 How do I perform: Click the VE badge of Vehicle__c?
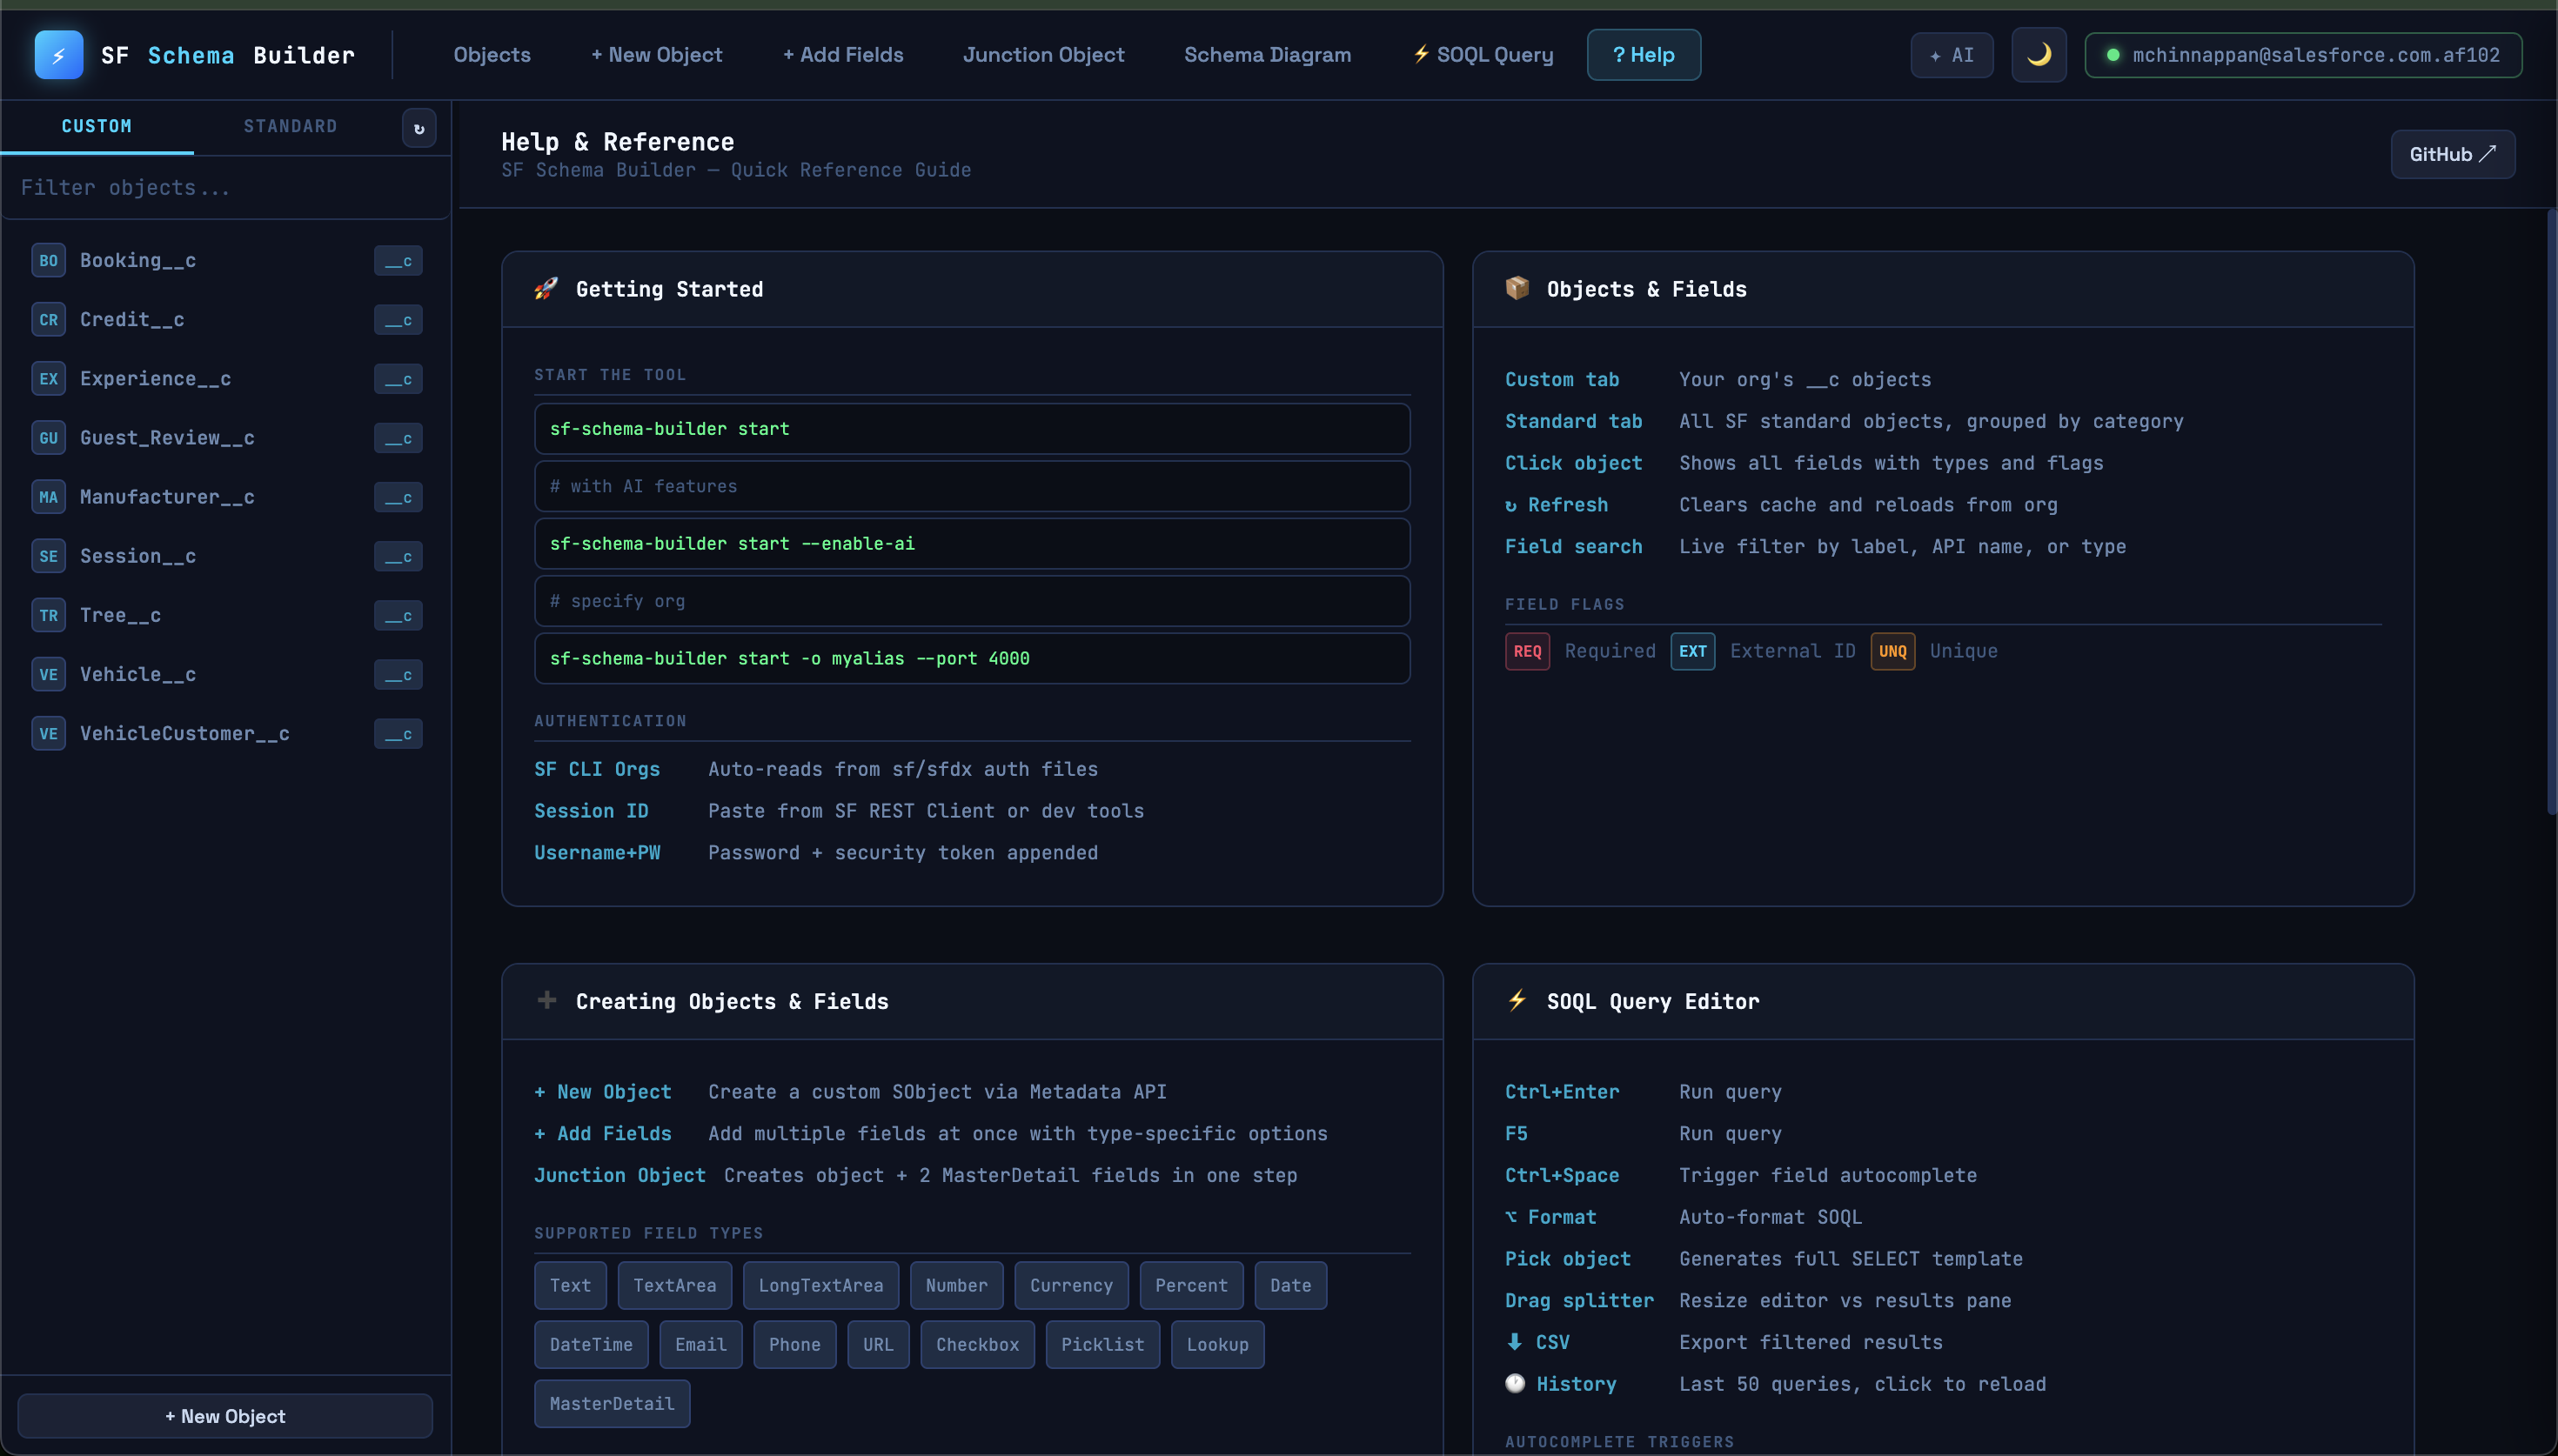tap(48, 674)
